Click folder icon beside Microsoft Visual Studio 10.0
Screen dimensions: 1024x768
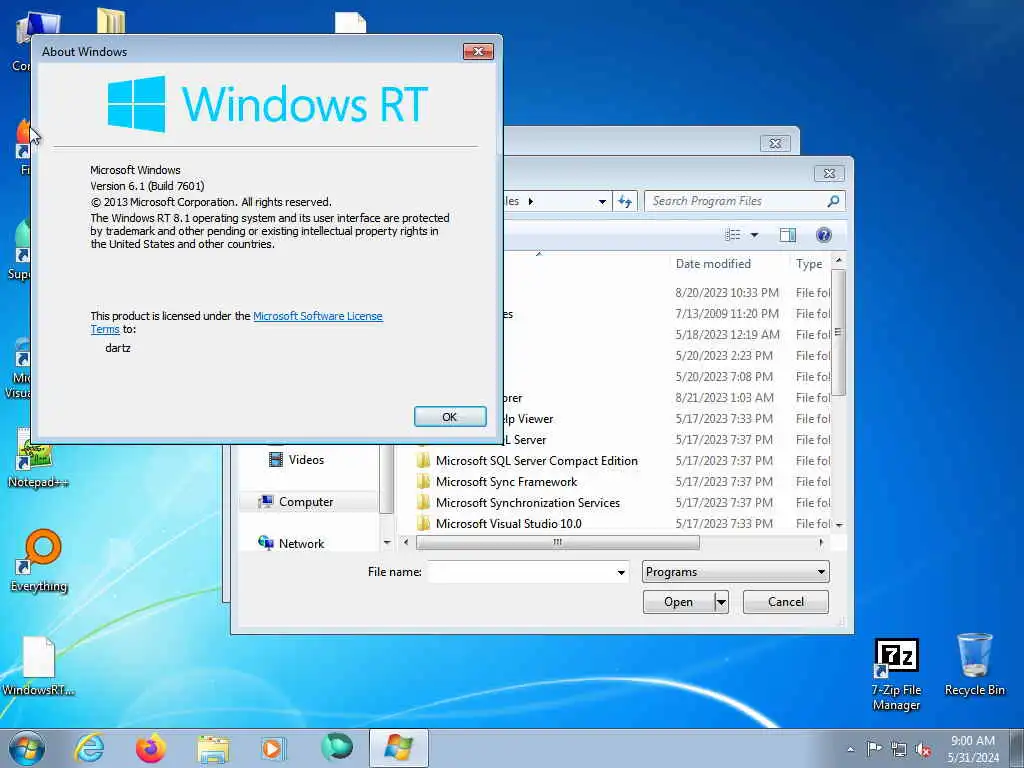point(423,523)
